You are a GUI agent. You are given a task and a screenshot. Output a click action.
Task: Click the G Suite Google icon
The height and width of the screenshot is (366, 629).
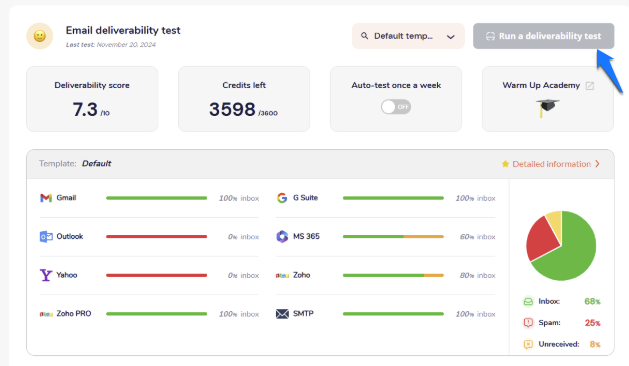pyautogui.click(x=282, y=198)
